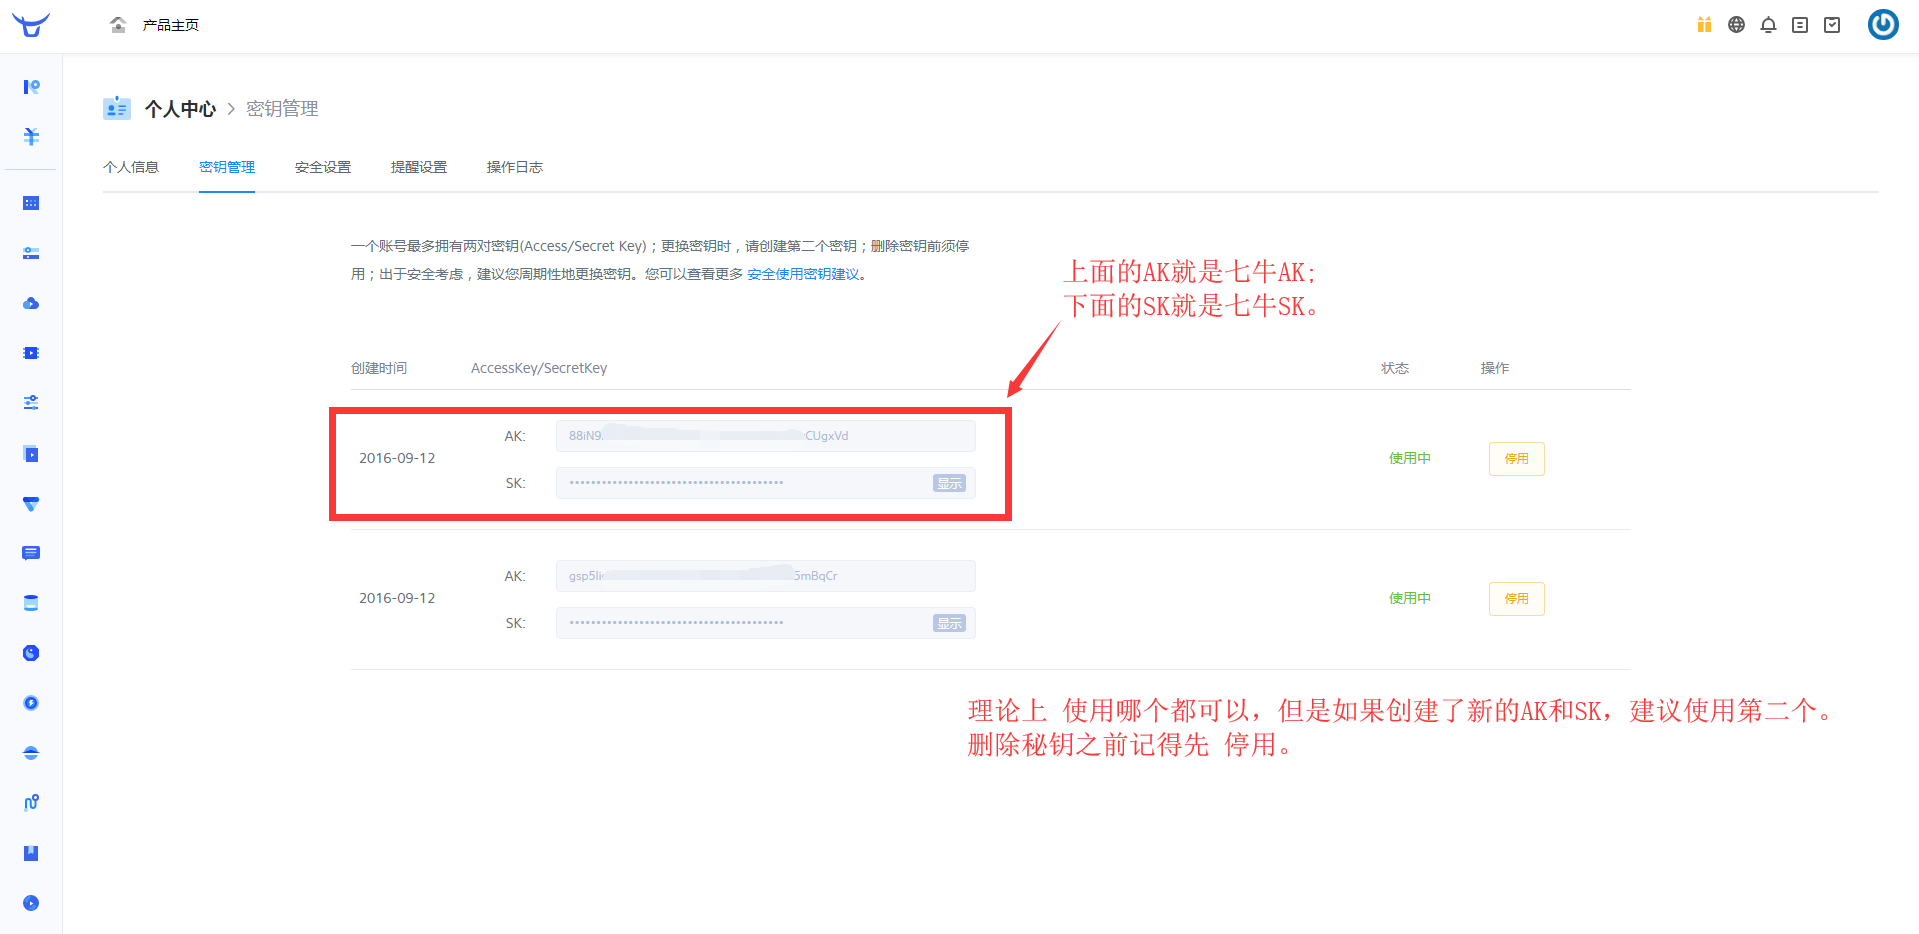This screenshot has height=934, width=1919.
Task: Click the sidebar person-location icon
Action: [x=31, y=87]
